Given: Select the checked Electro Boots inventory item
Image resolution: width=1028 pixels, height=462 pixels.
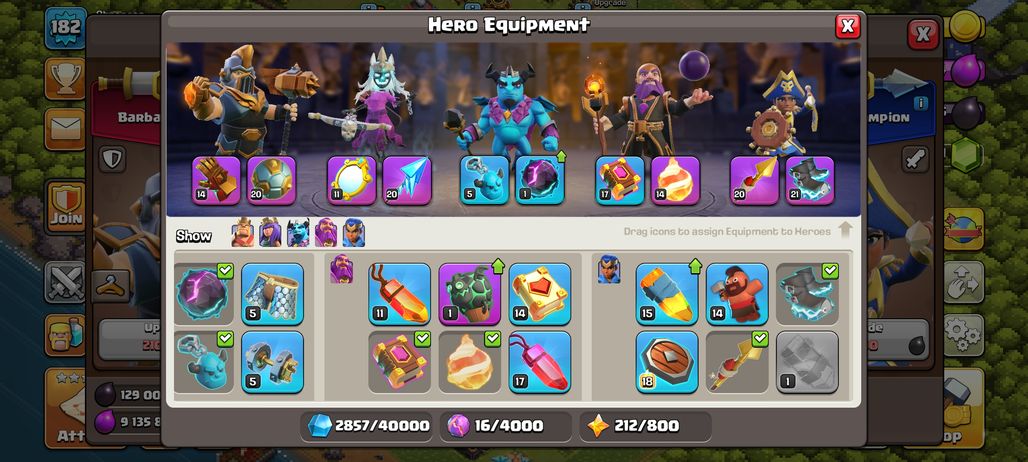Looking at the screenshot, I should pos(807,294).
